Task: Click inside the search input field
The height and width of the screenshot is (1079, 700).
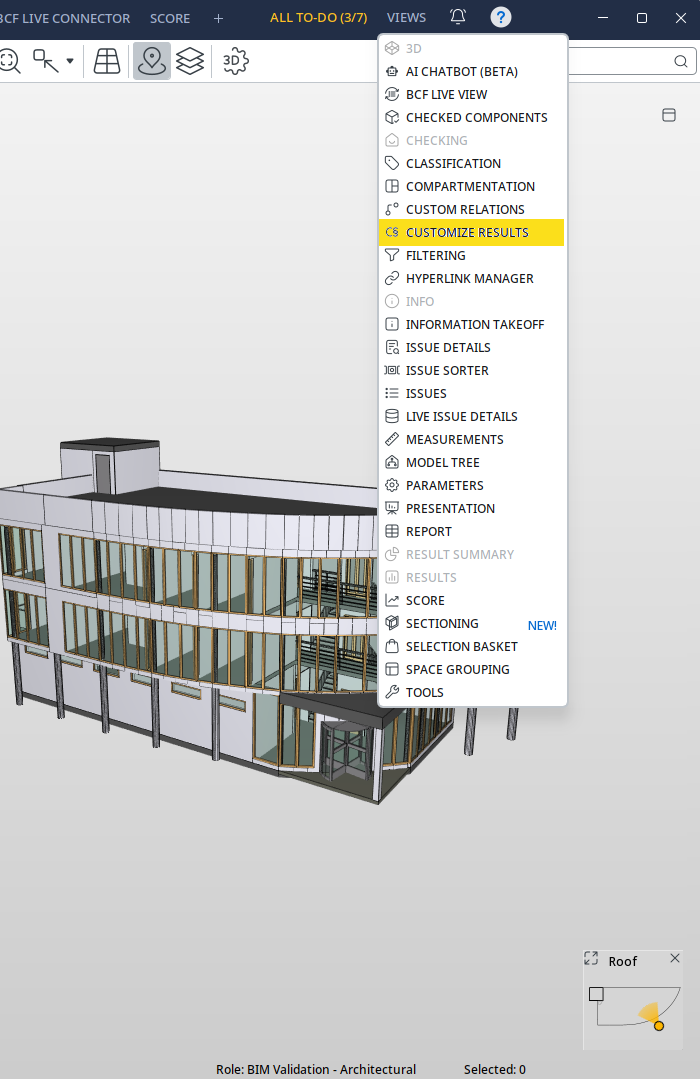Action: 619,61
